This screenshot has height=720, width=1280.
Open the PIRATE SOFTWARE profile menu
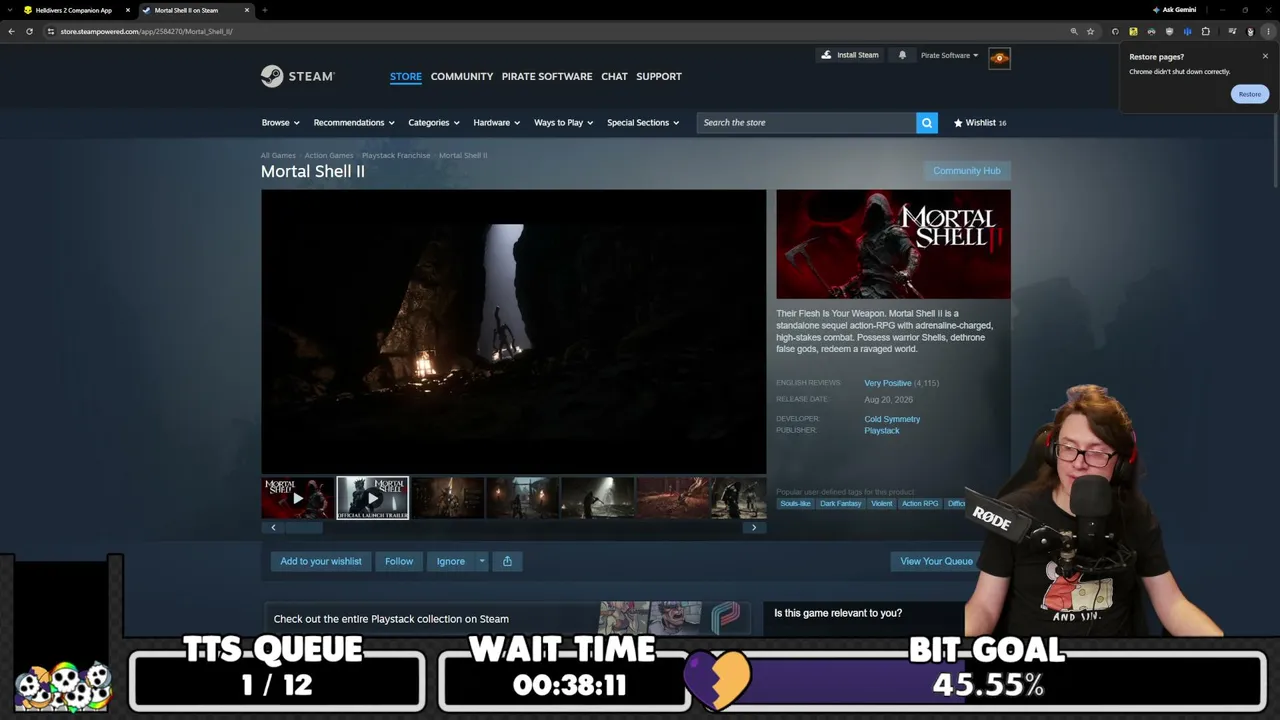pyautogui.click(x=547, y=76)
